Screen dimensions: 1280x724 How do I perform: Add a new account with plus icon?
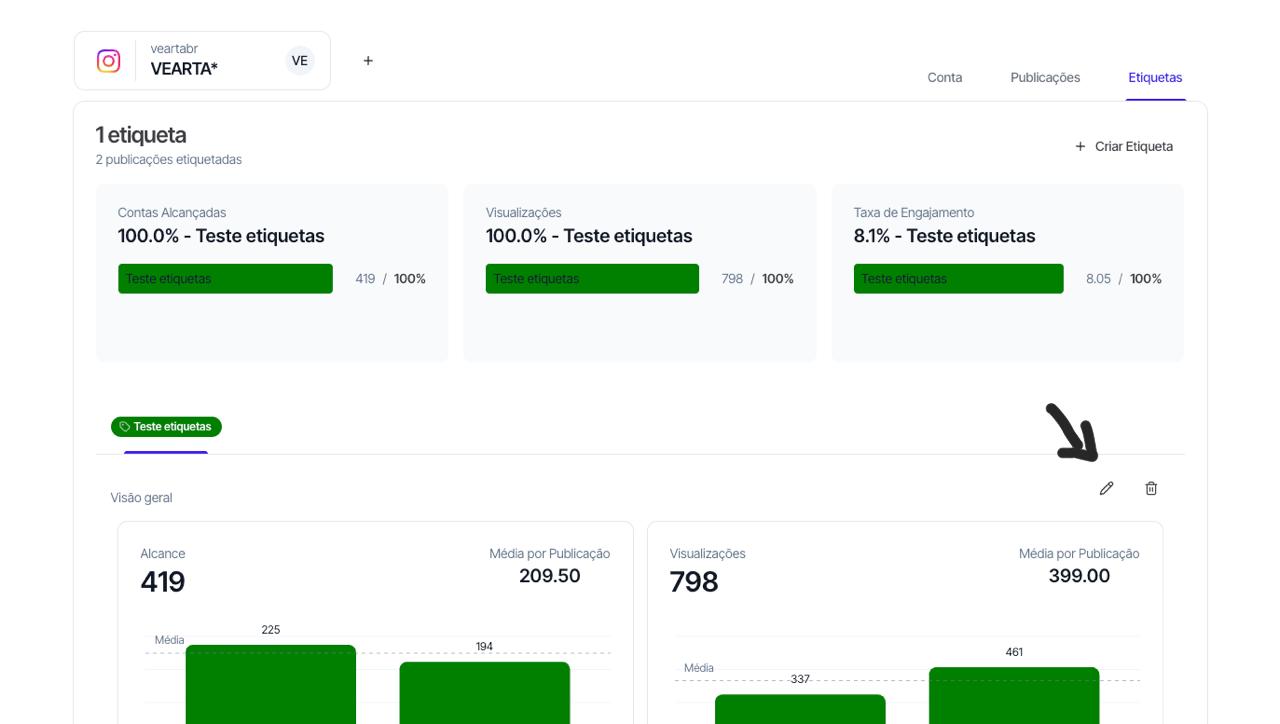368,61
